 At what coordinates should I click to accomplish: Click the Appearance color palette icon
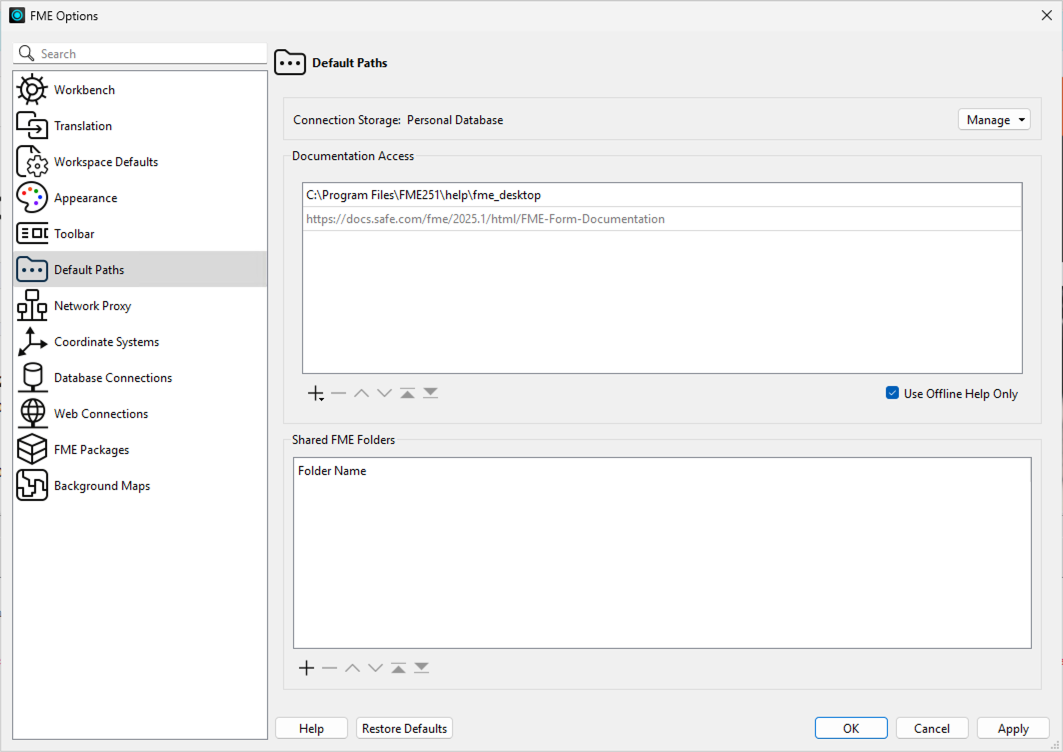[32, 197]
